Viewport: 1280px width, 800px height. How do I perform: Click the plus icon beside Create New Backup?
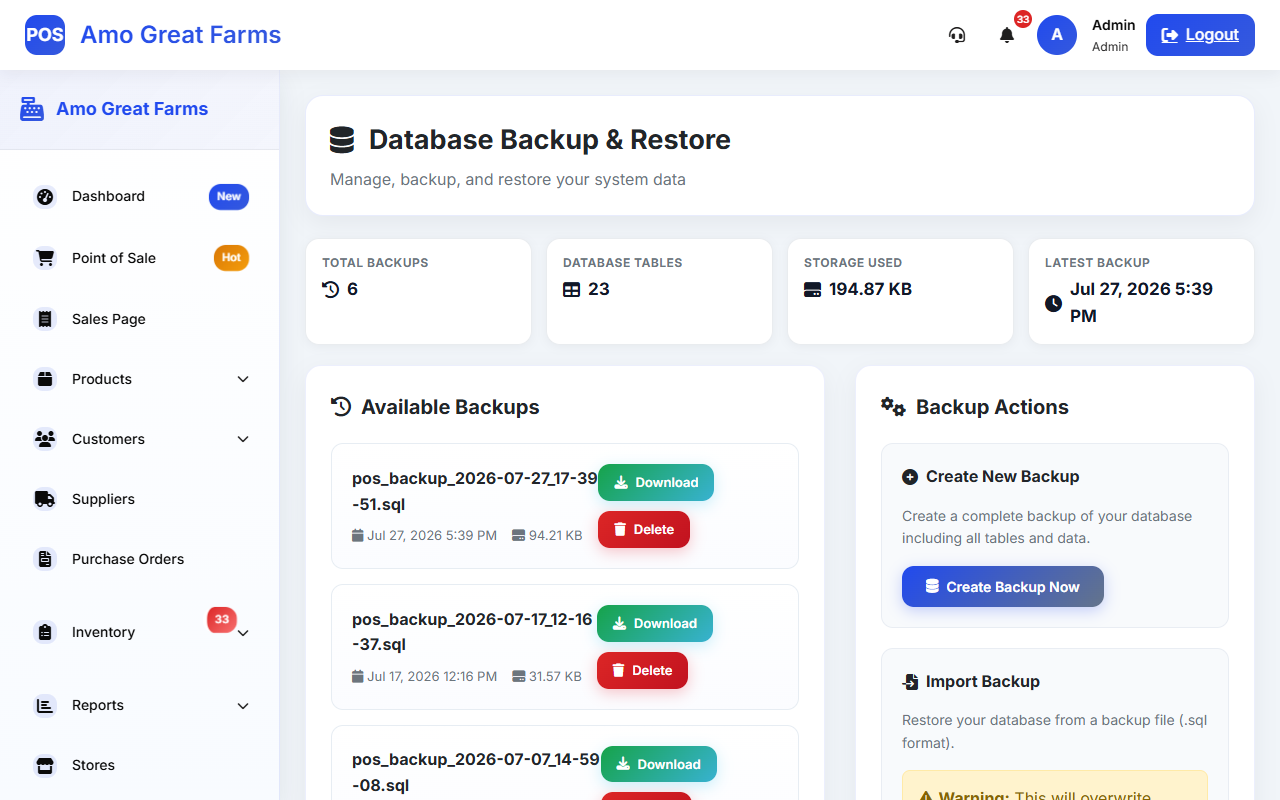(910, 477)
